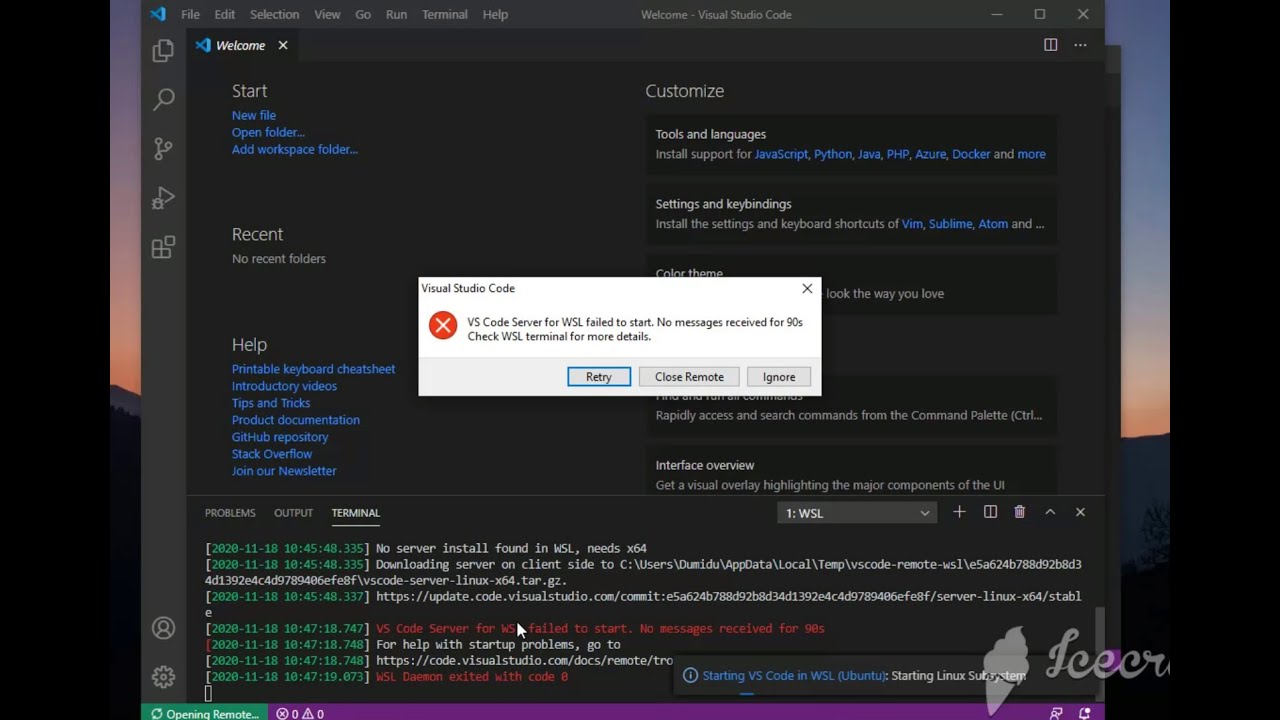Open the Edit menu
This screenshot has width=1280, height=720.
coord(224,14)
